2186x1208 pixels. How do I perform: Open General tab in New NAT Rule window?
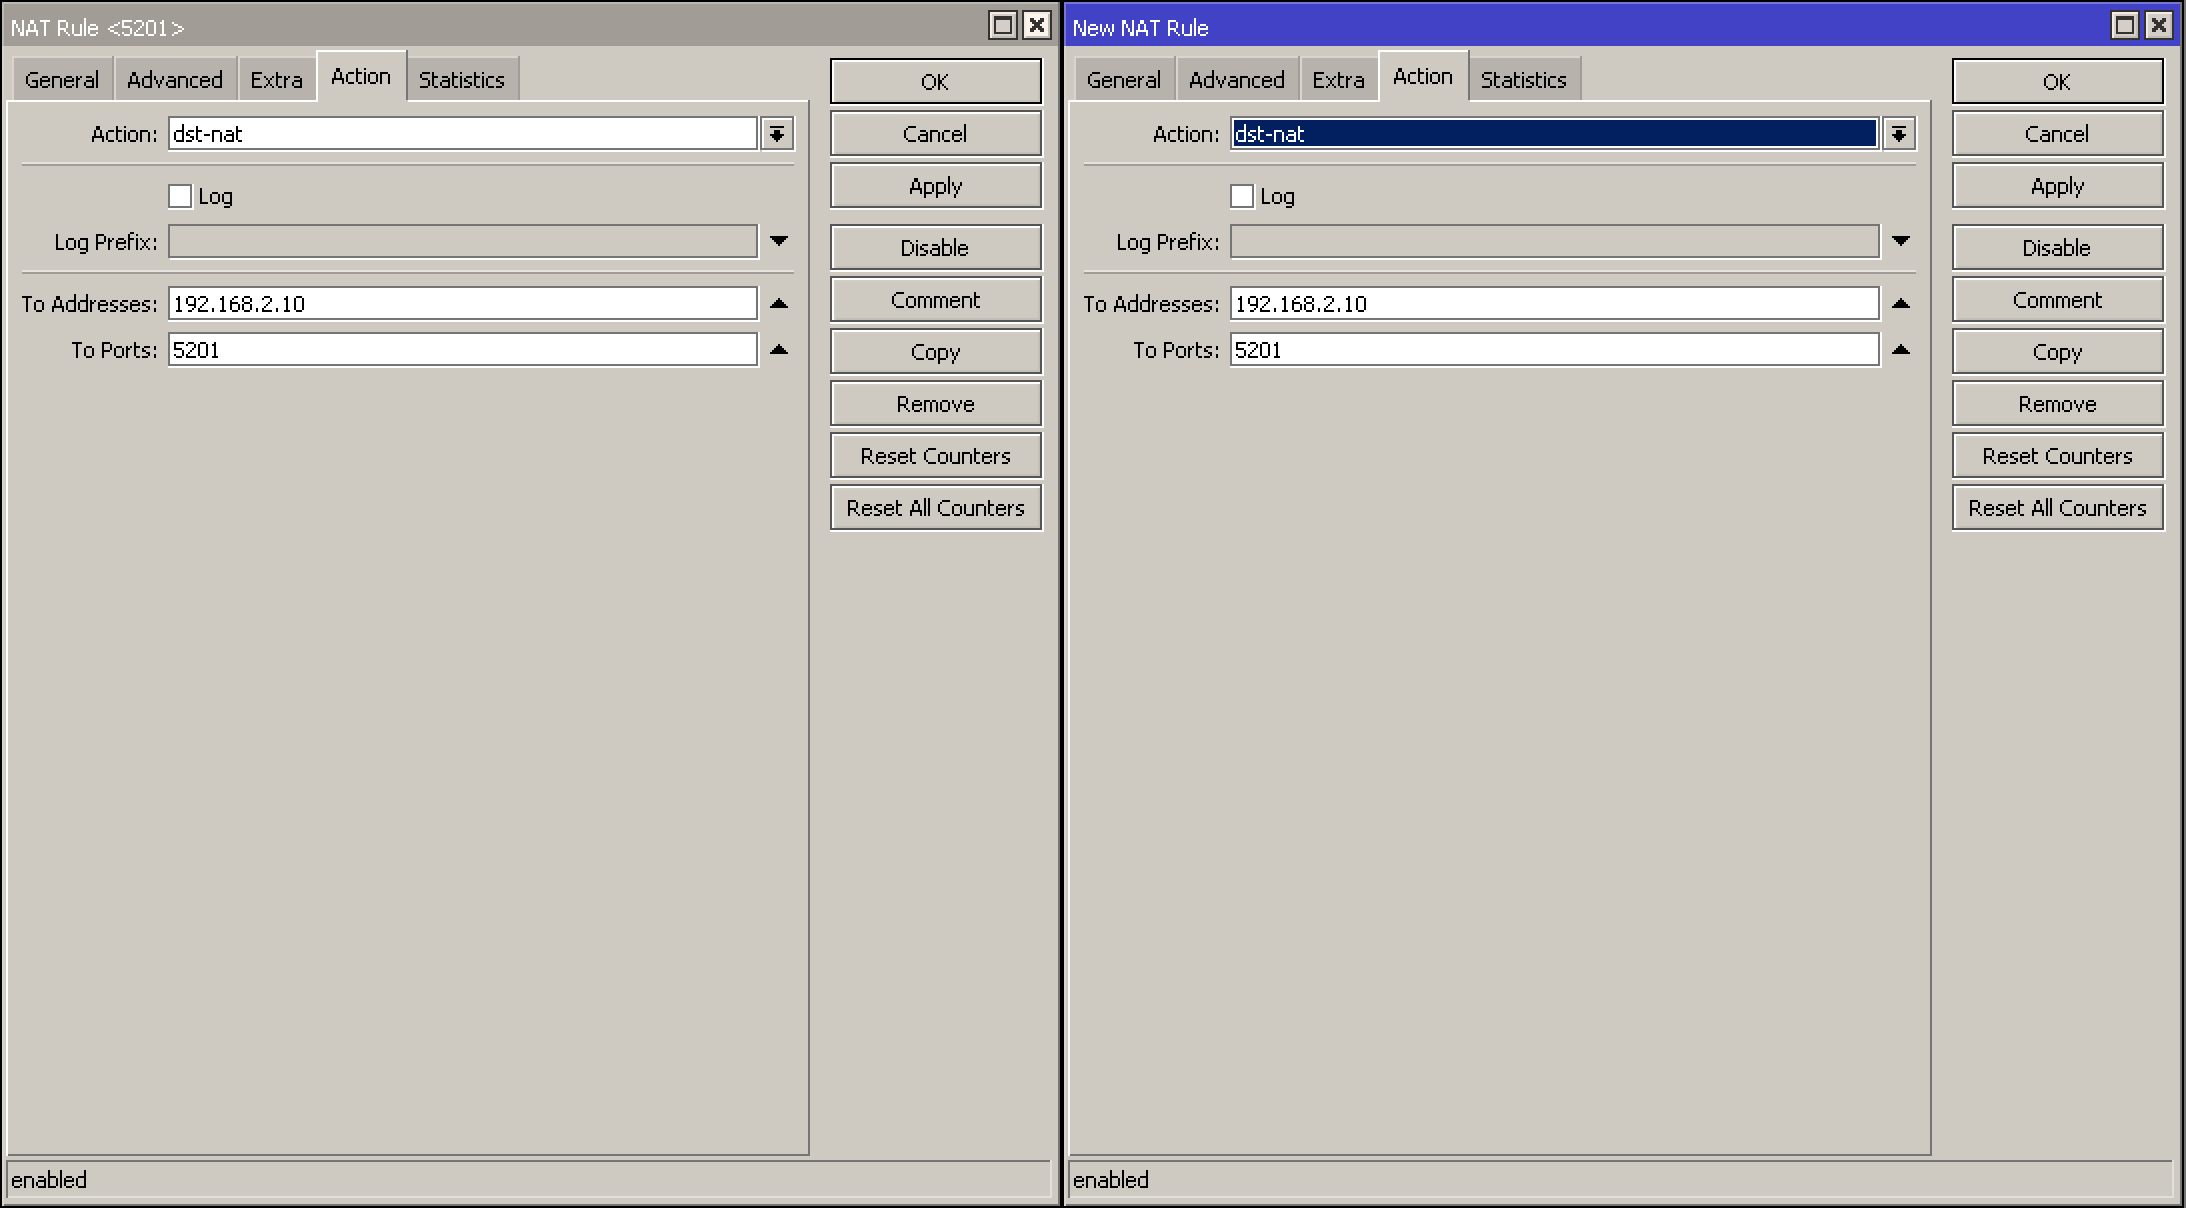pyautogui.click(x=1124, y=79)
